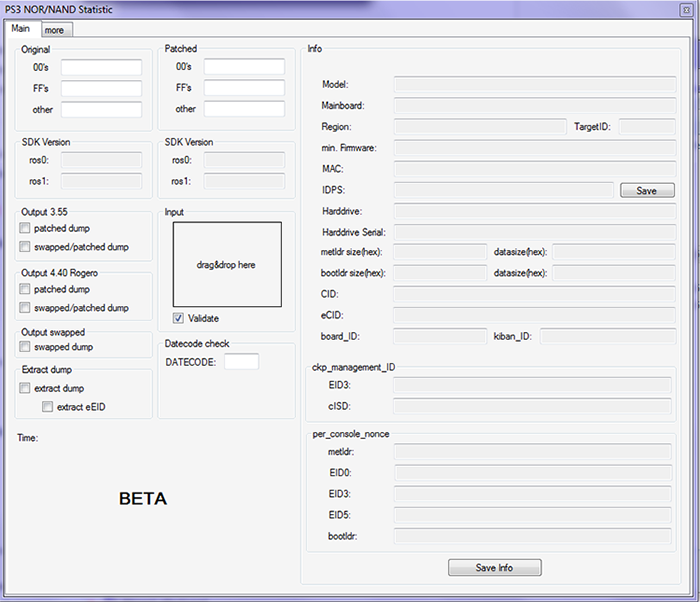Check swapped/patched dump under Output 3.55
Screen dimensions: 700x602
point(25,247)
